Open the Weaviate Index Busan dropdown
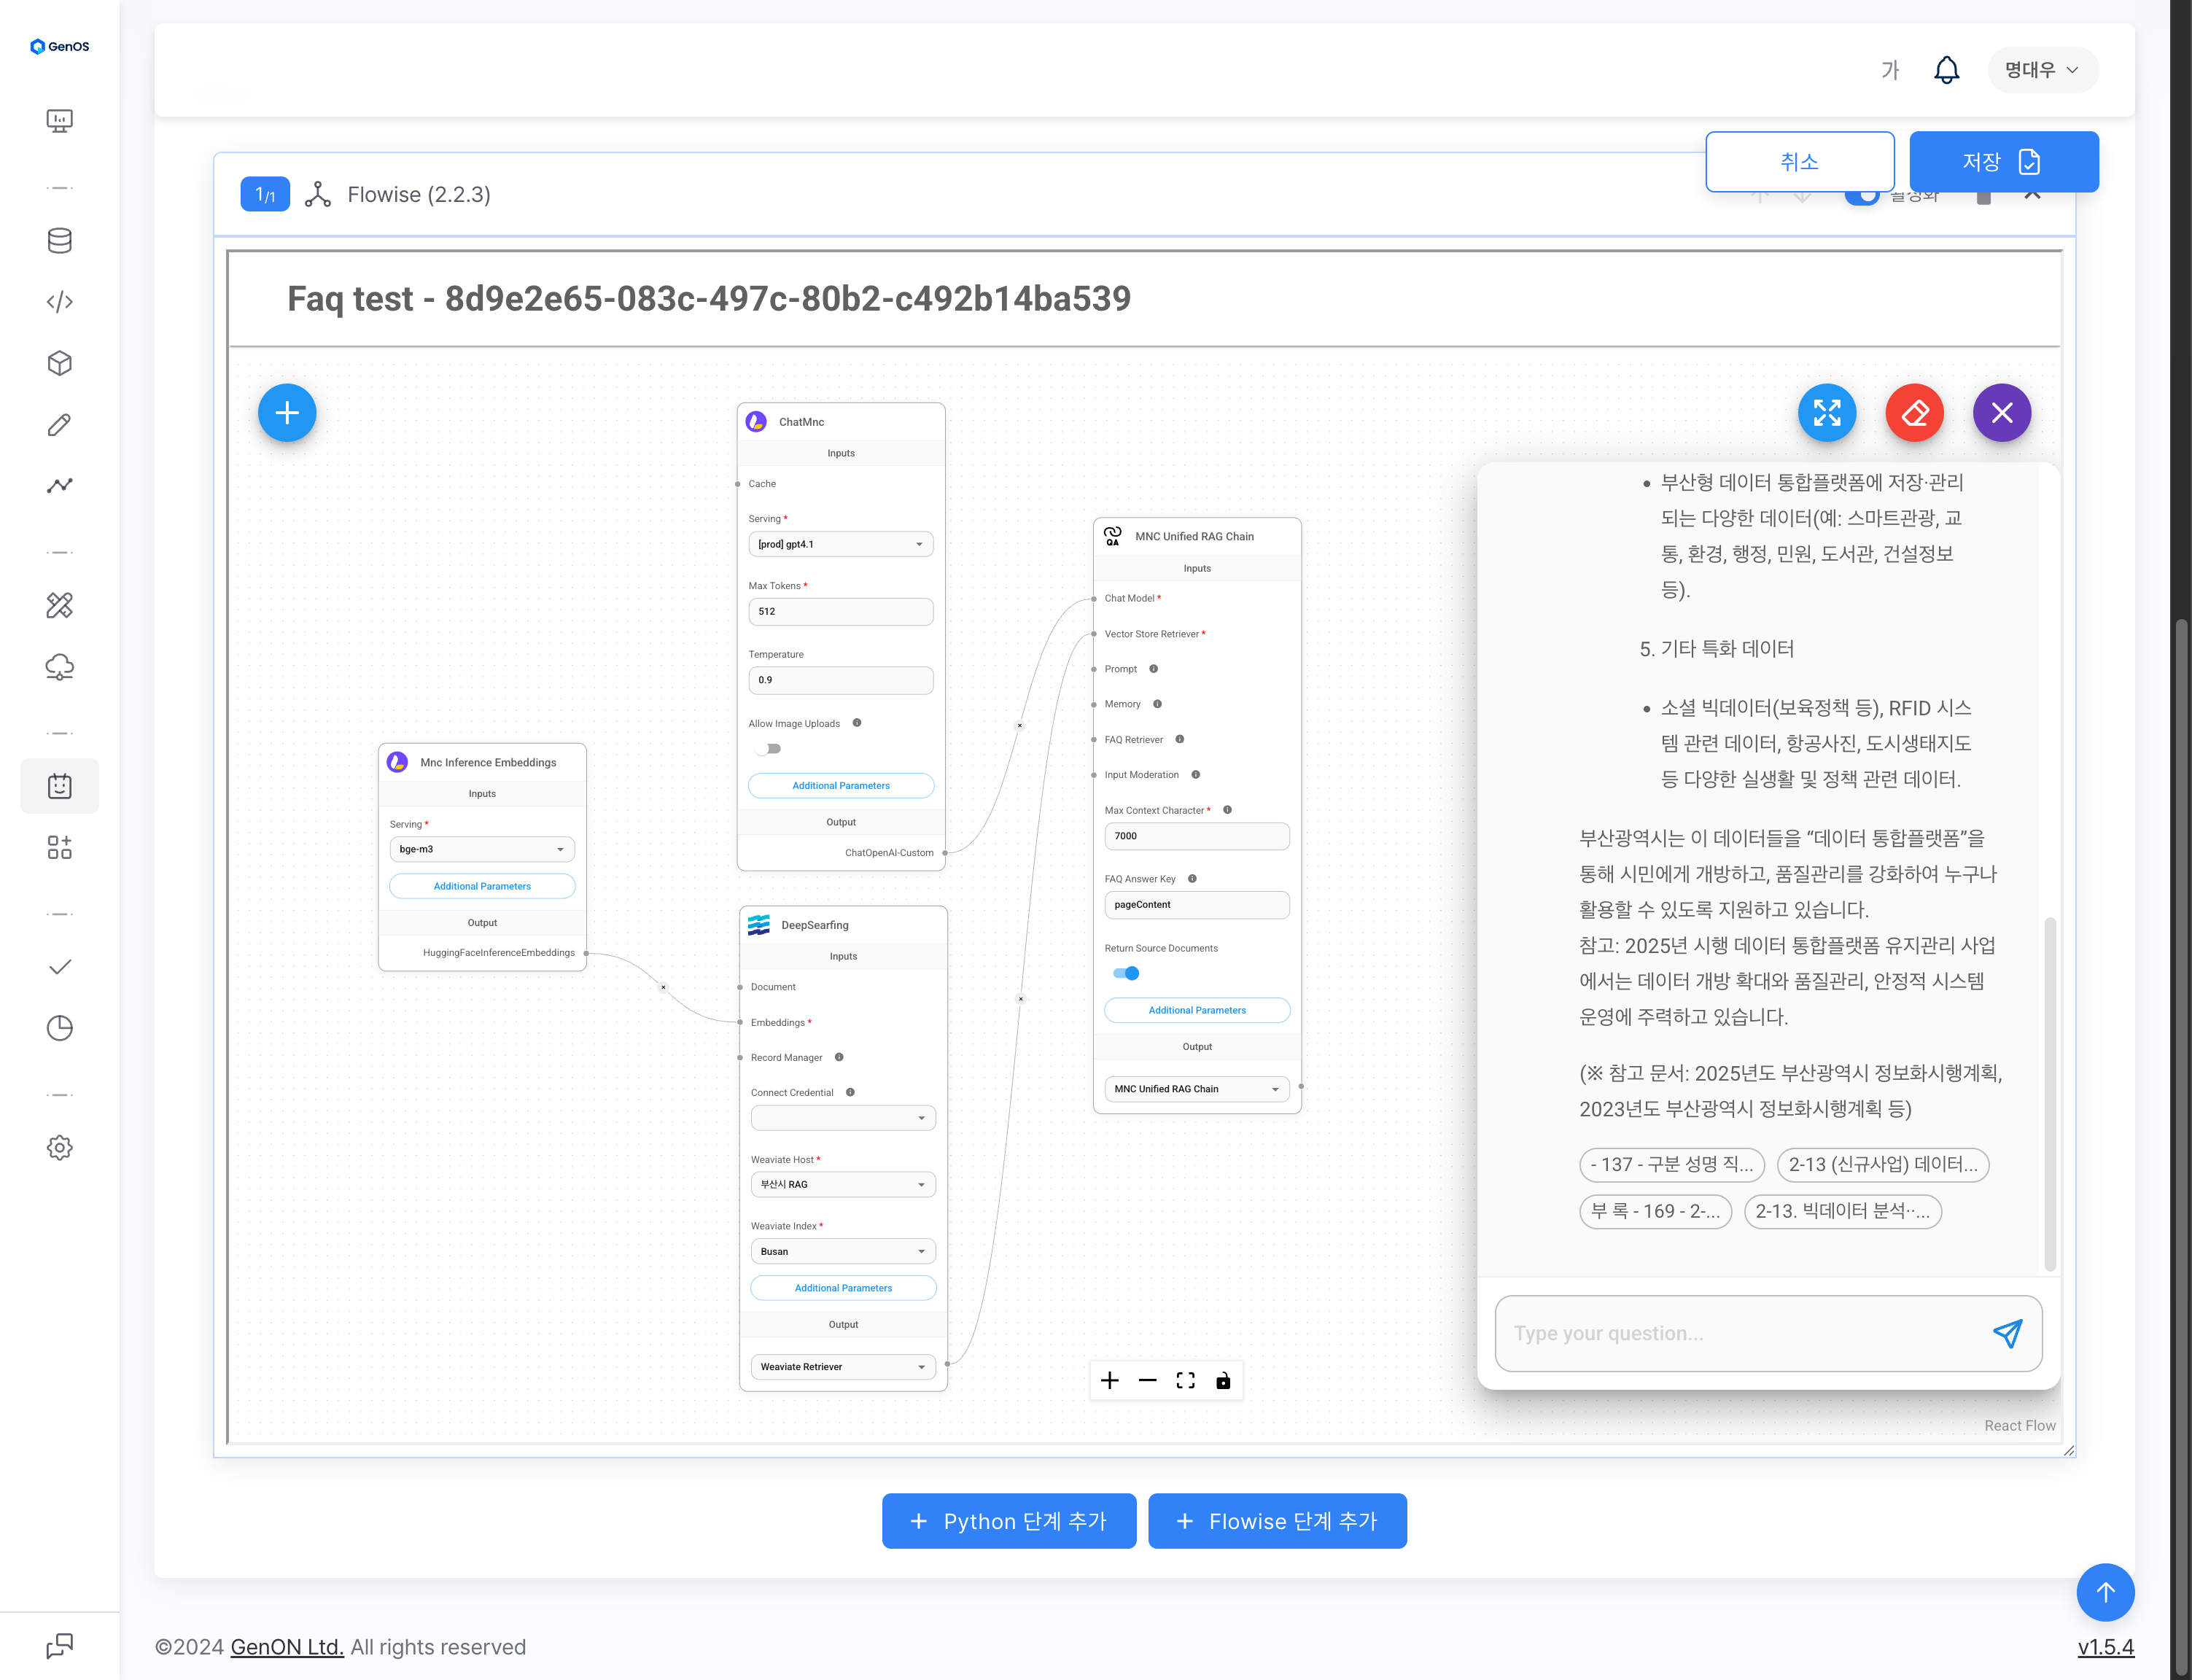 click(x=842, y=1251)
